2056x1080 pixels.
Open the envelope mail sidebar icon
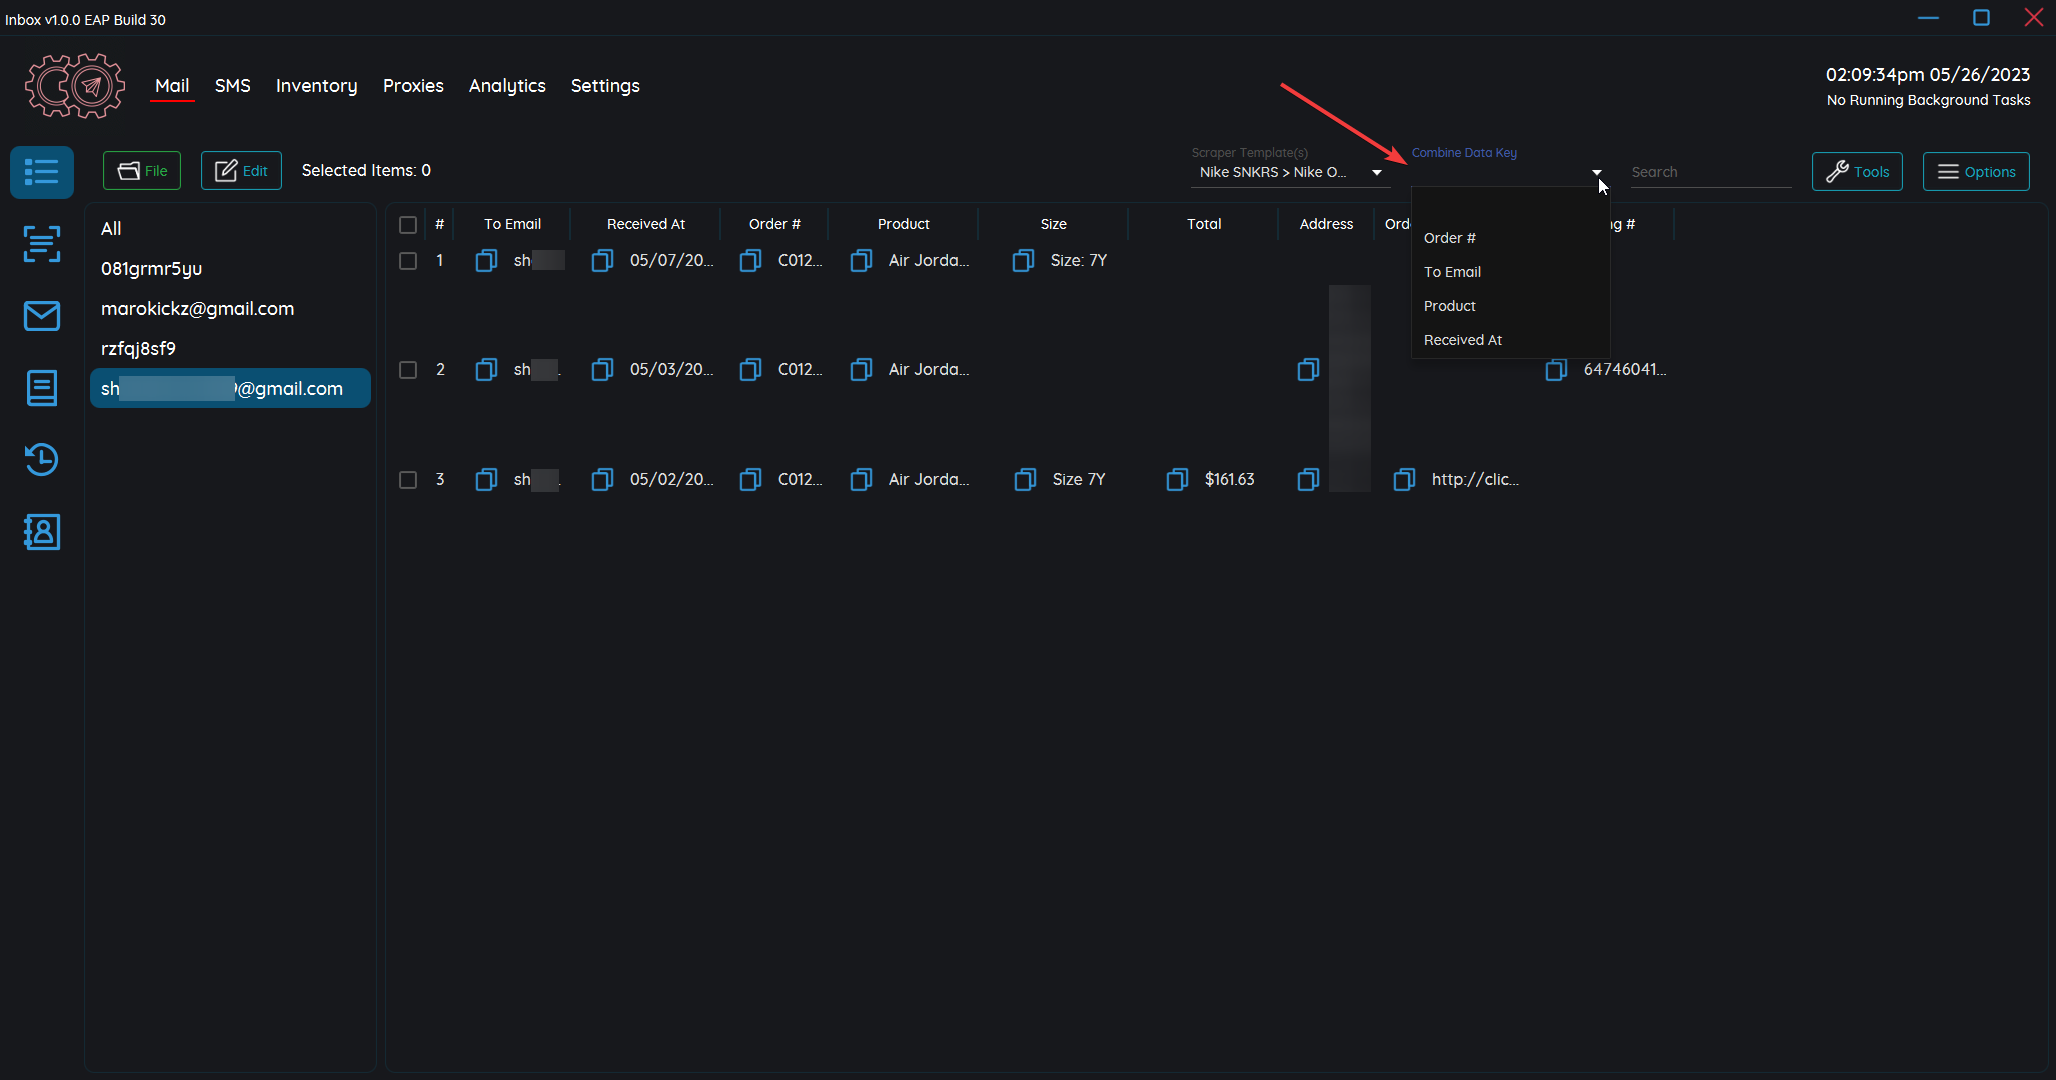pos(42,316)
